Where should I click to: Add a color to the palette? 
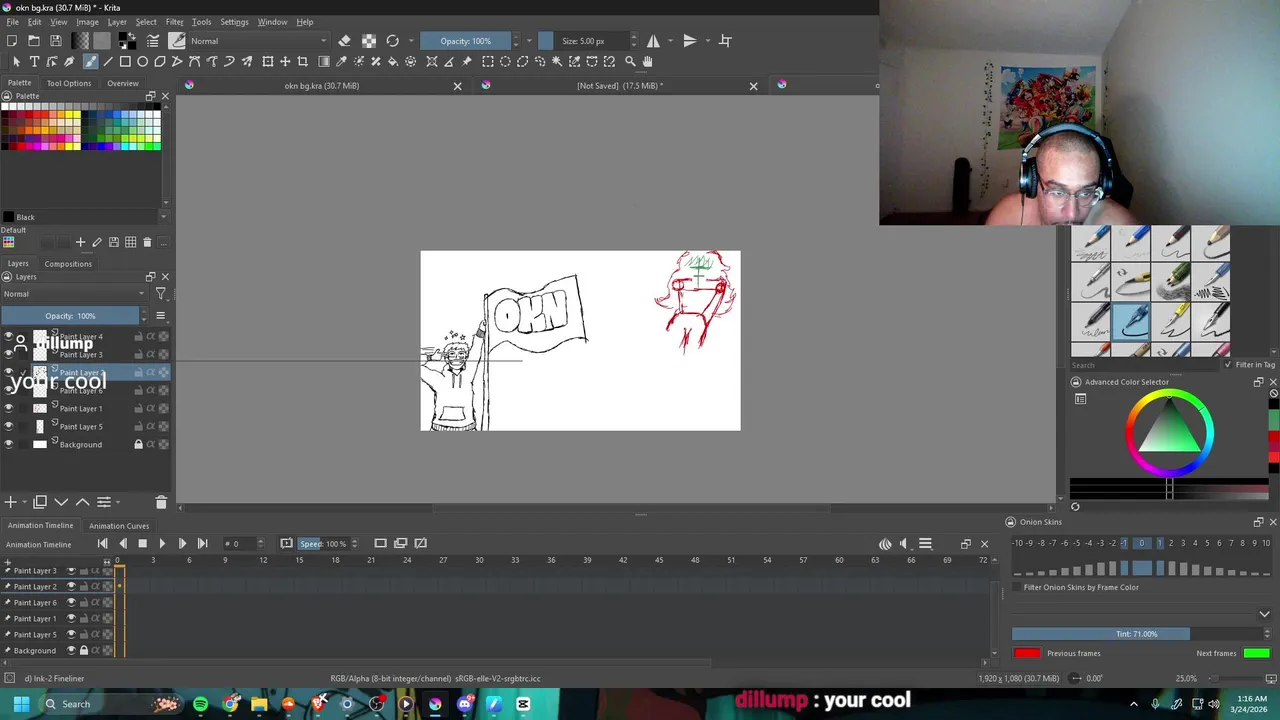80,242
